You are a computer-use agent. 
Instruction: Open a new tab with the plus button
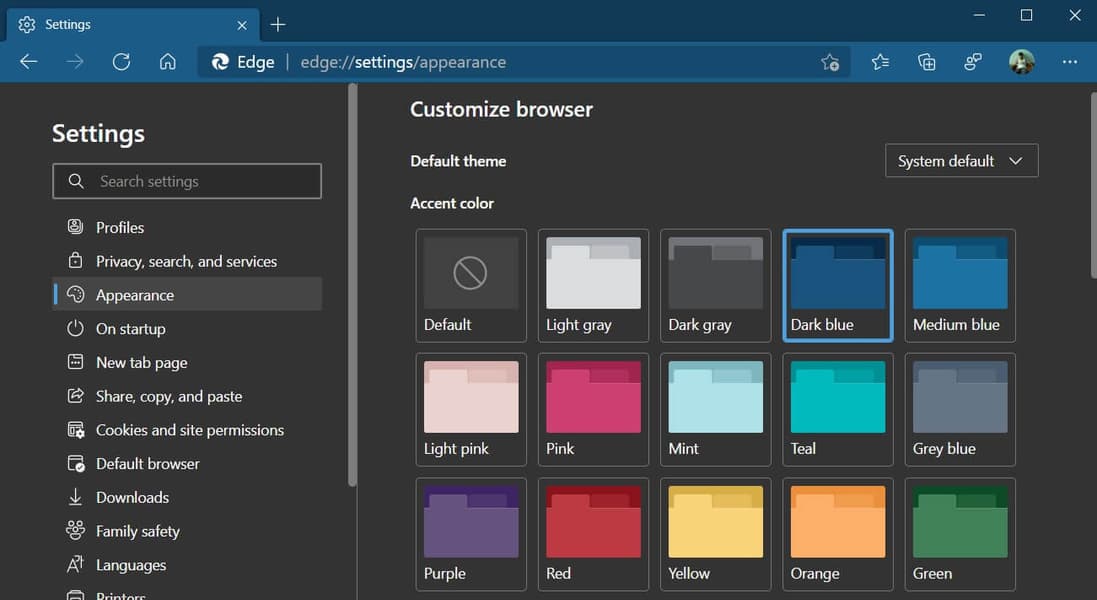(x=278, y=24)
